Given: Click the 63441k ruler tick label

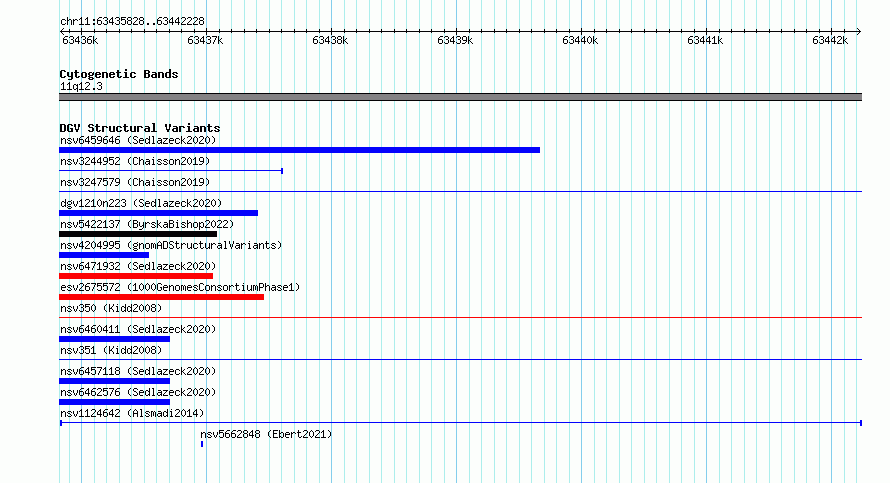Looking at the screenshot, I should pos(704,40).
